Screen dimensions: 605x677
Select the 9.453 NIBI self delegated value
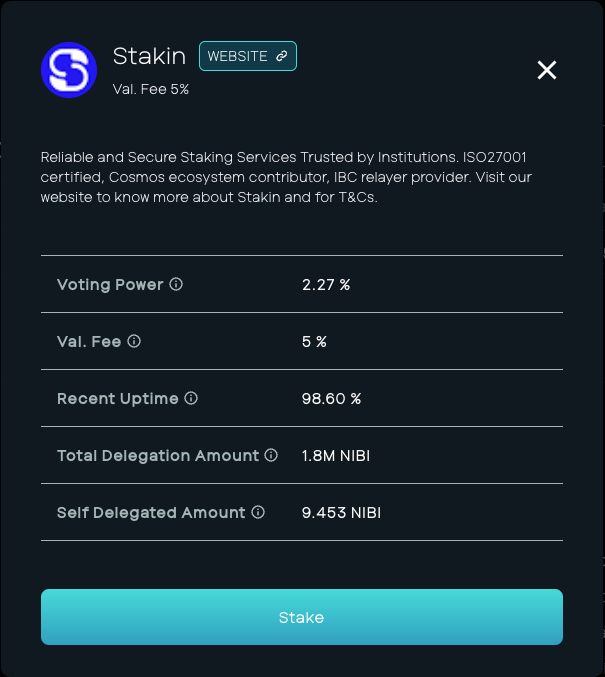[341, 512]
